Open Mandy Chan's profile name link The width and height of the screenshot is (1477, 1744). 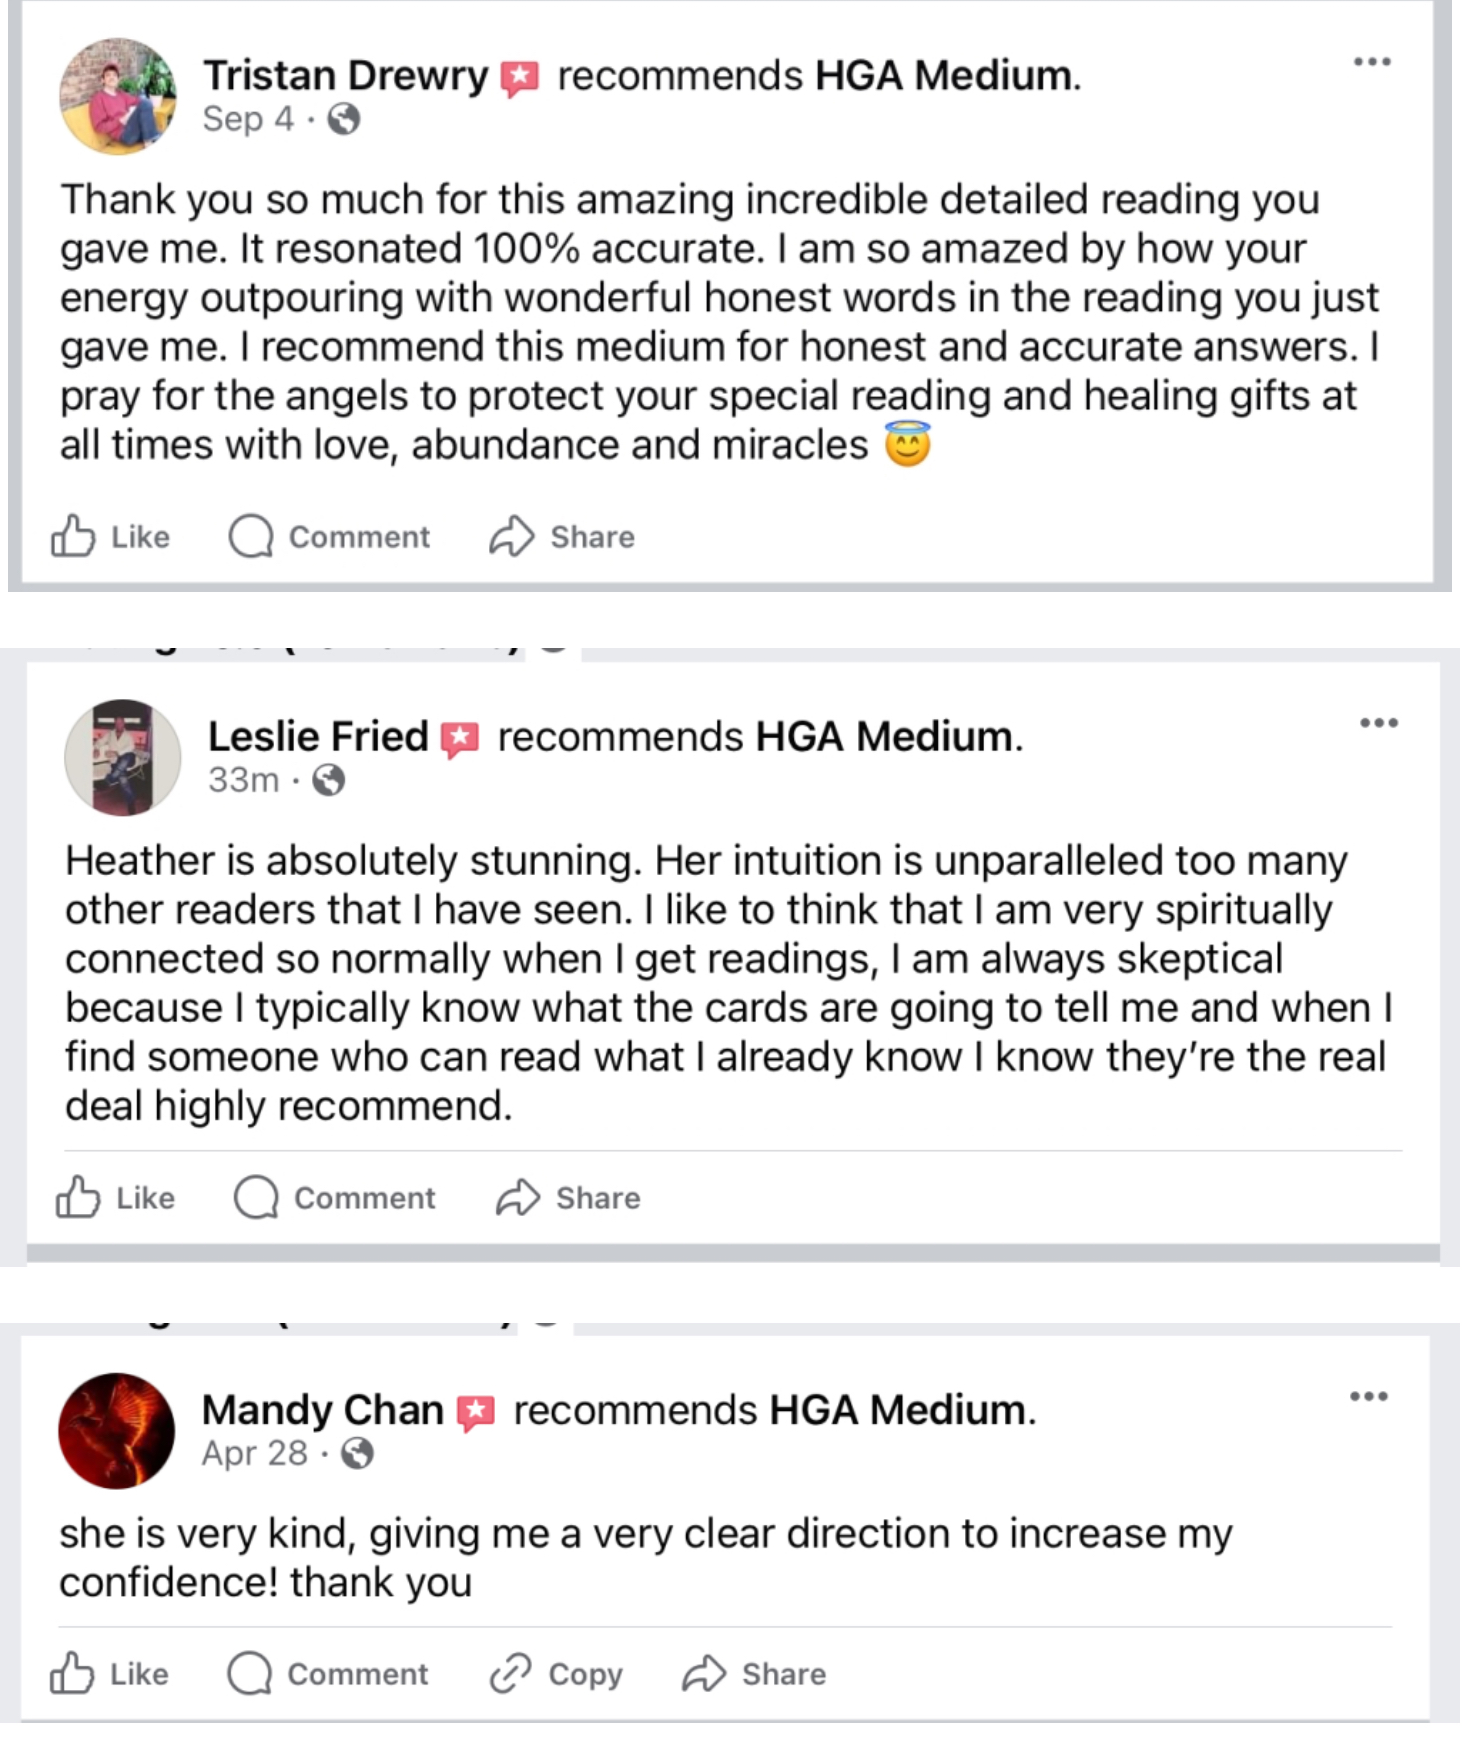pyautogui.click(x=322, y=1410)
